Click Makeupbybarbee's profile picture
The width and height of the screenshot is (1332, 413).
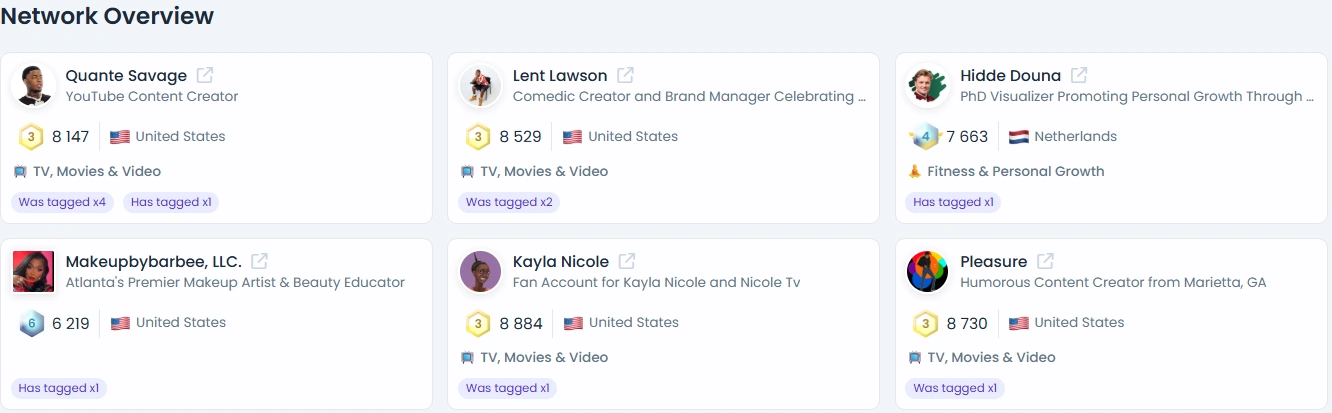coord(33,272)
